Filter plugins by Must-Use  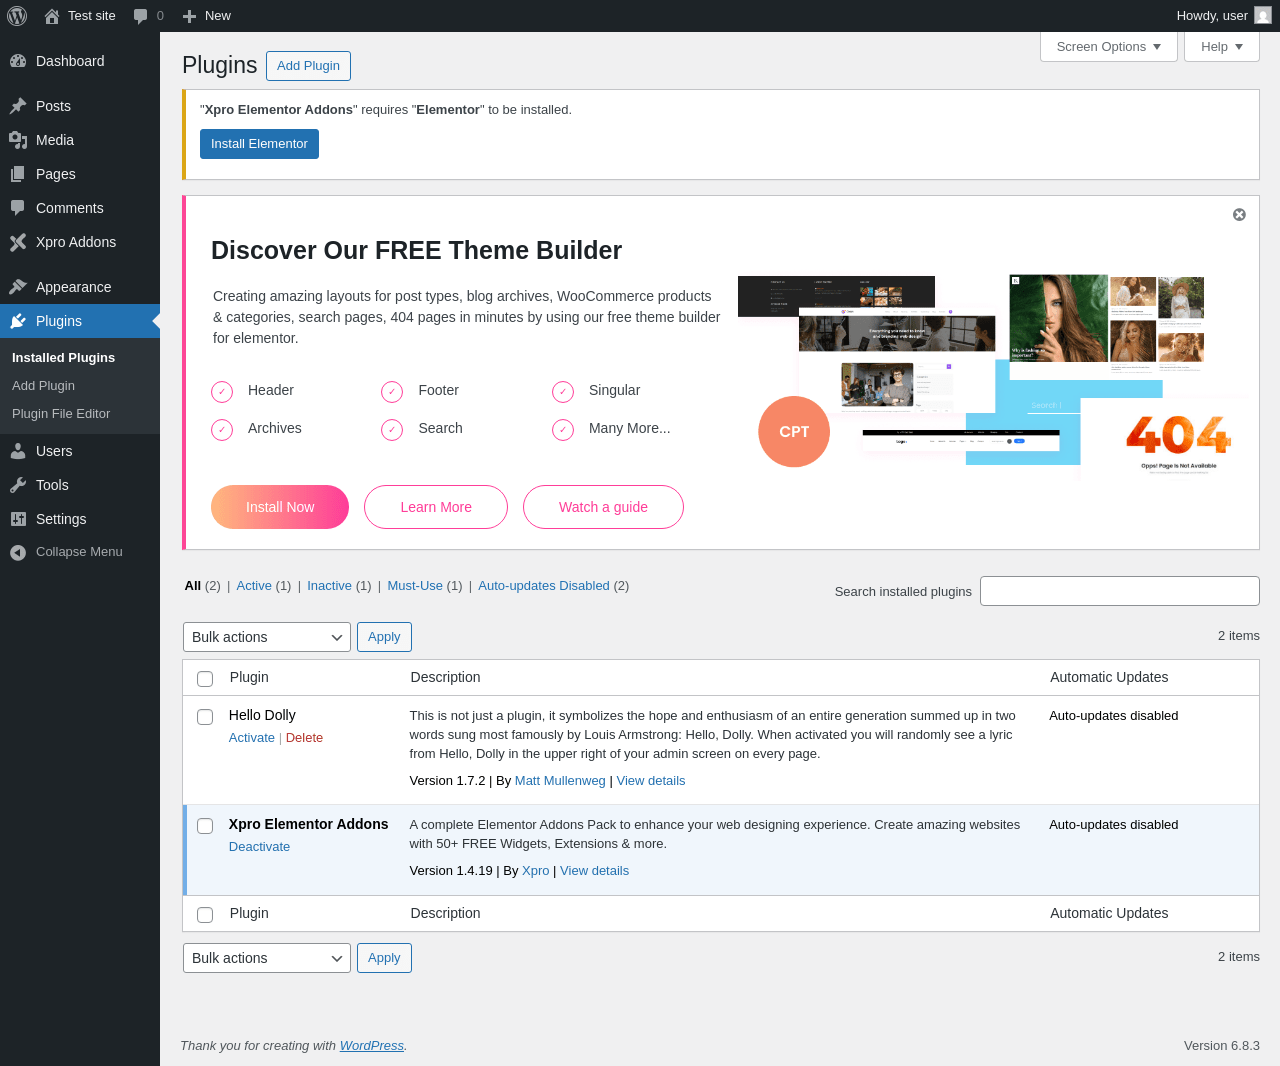pos(415,586)
